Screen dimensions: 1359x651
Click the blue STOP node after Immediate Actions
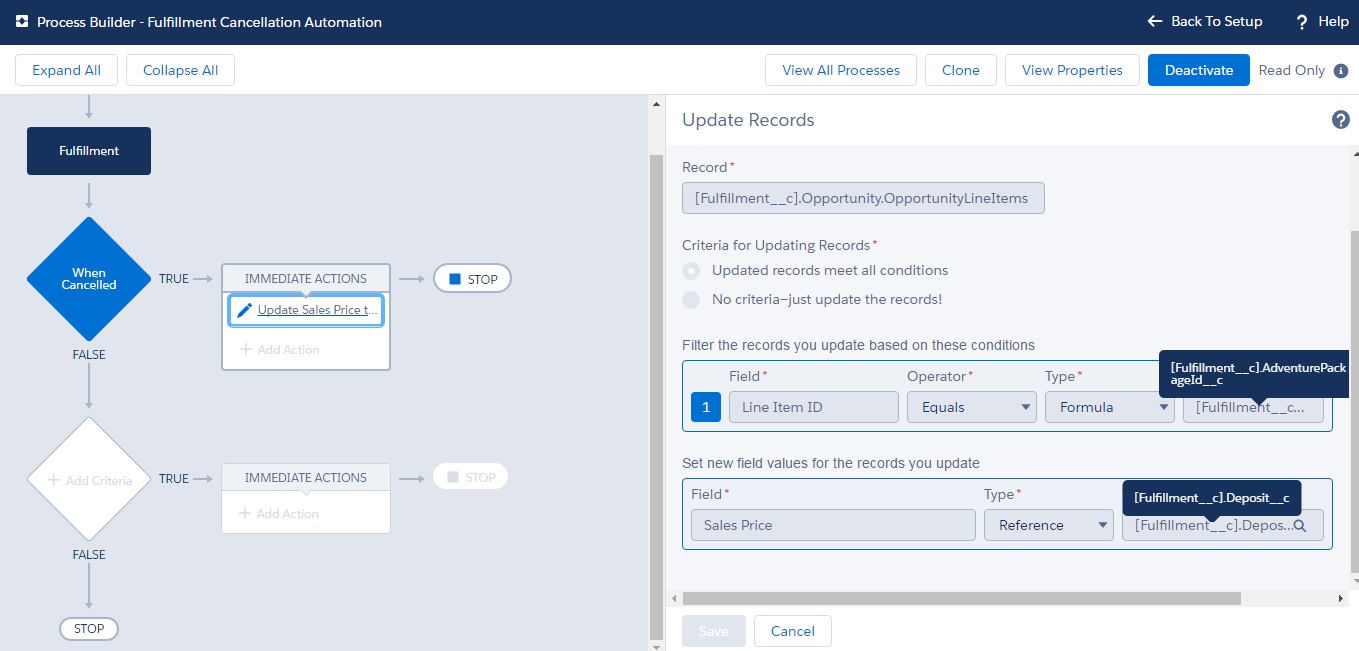pos(472,279)
